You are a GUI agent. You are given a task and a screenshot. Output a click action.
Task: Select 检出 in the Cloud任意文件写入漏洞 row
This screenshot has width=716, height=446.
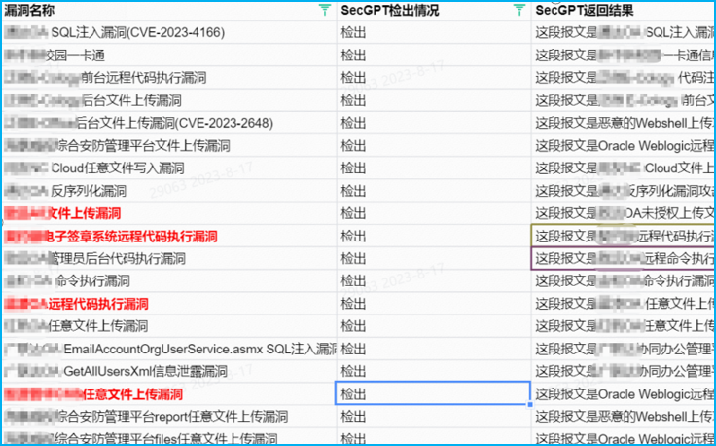coord(434,168)
